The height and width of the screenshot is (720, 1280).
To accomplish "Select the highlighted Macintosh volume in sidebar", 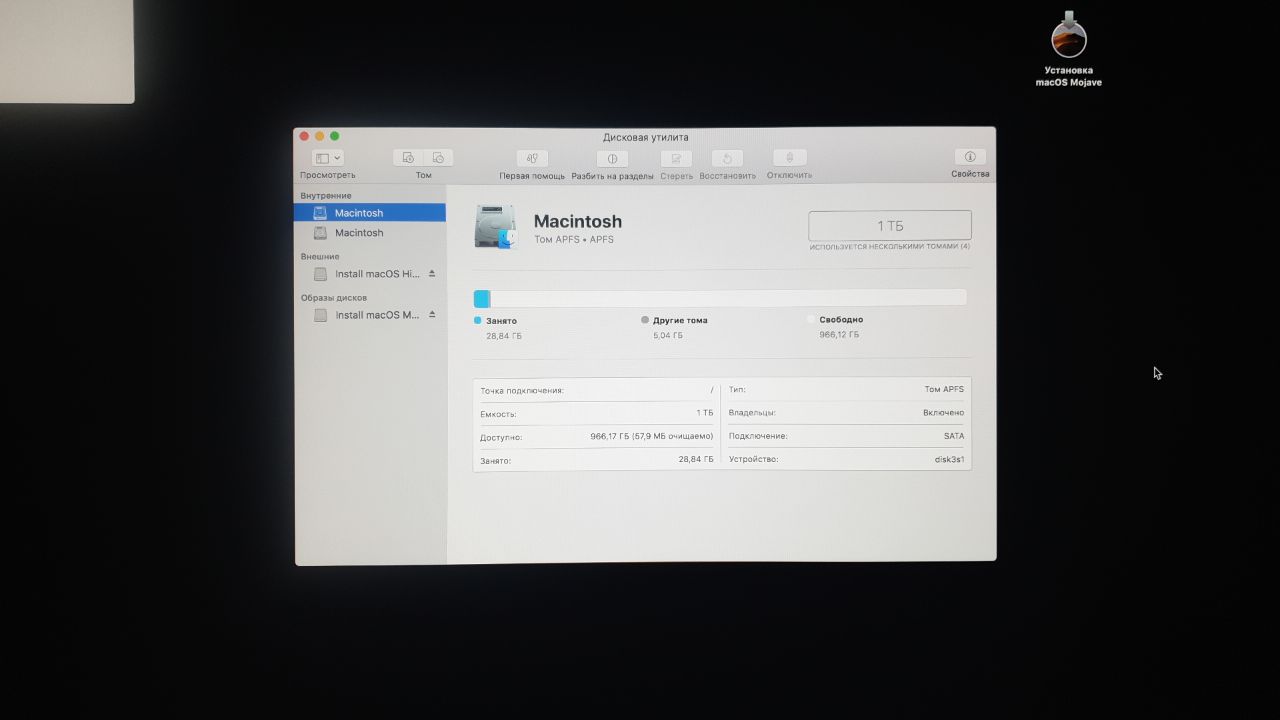I will (x=370, y=213).
